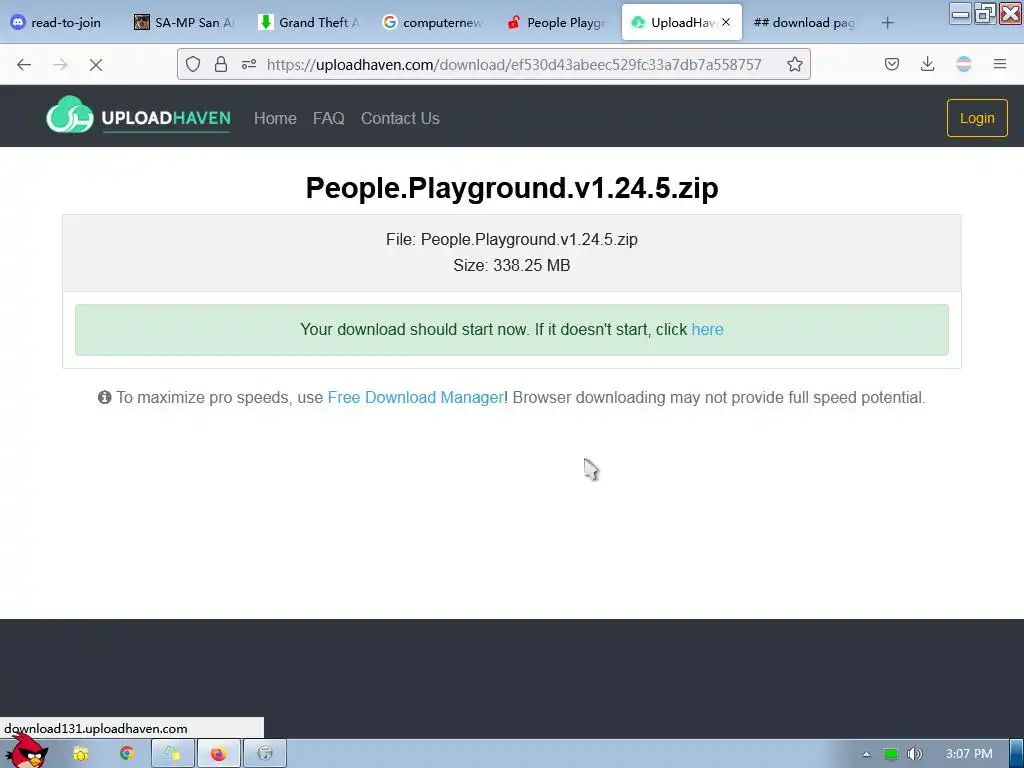
Task: Click the green network tray icon
Action: tap(891, 754)
